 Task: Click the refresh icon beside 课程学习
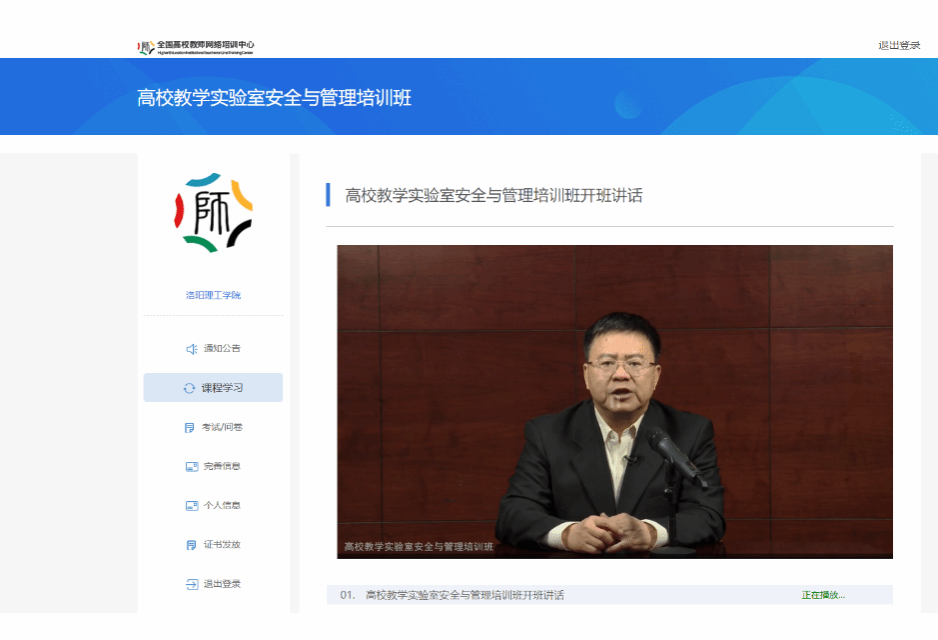click(x=189, y=388)
